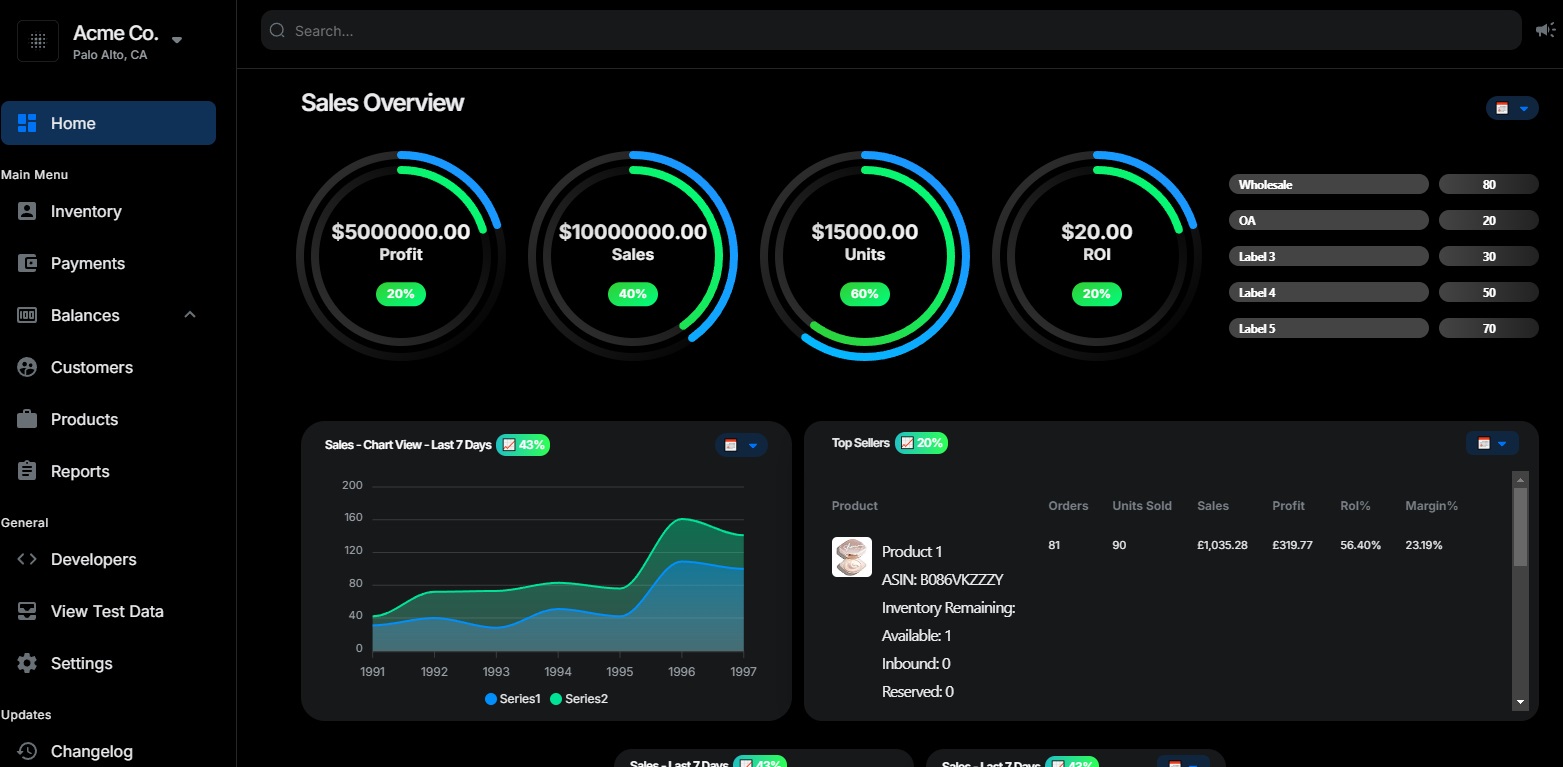The image size is (1563, 767).
Task: Click the Wholesale label bar
Action: click(1329, 184)
